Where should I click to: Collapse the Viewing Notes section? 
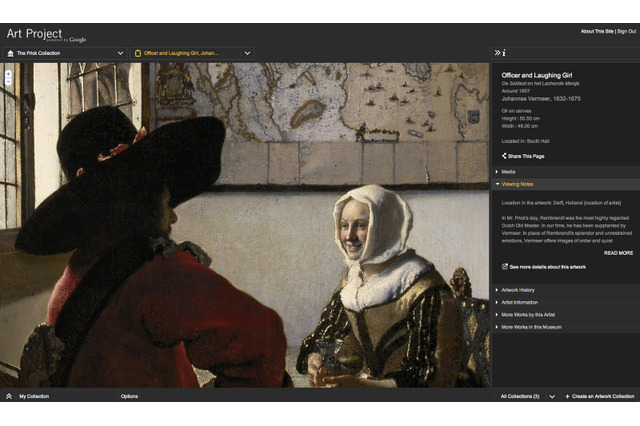pyautogui.click(x=517, y=184)
